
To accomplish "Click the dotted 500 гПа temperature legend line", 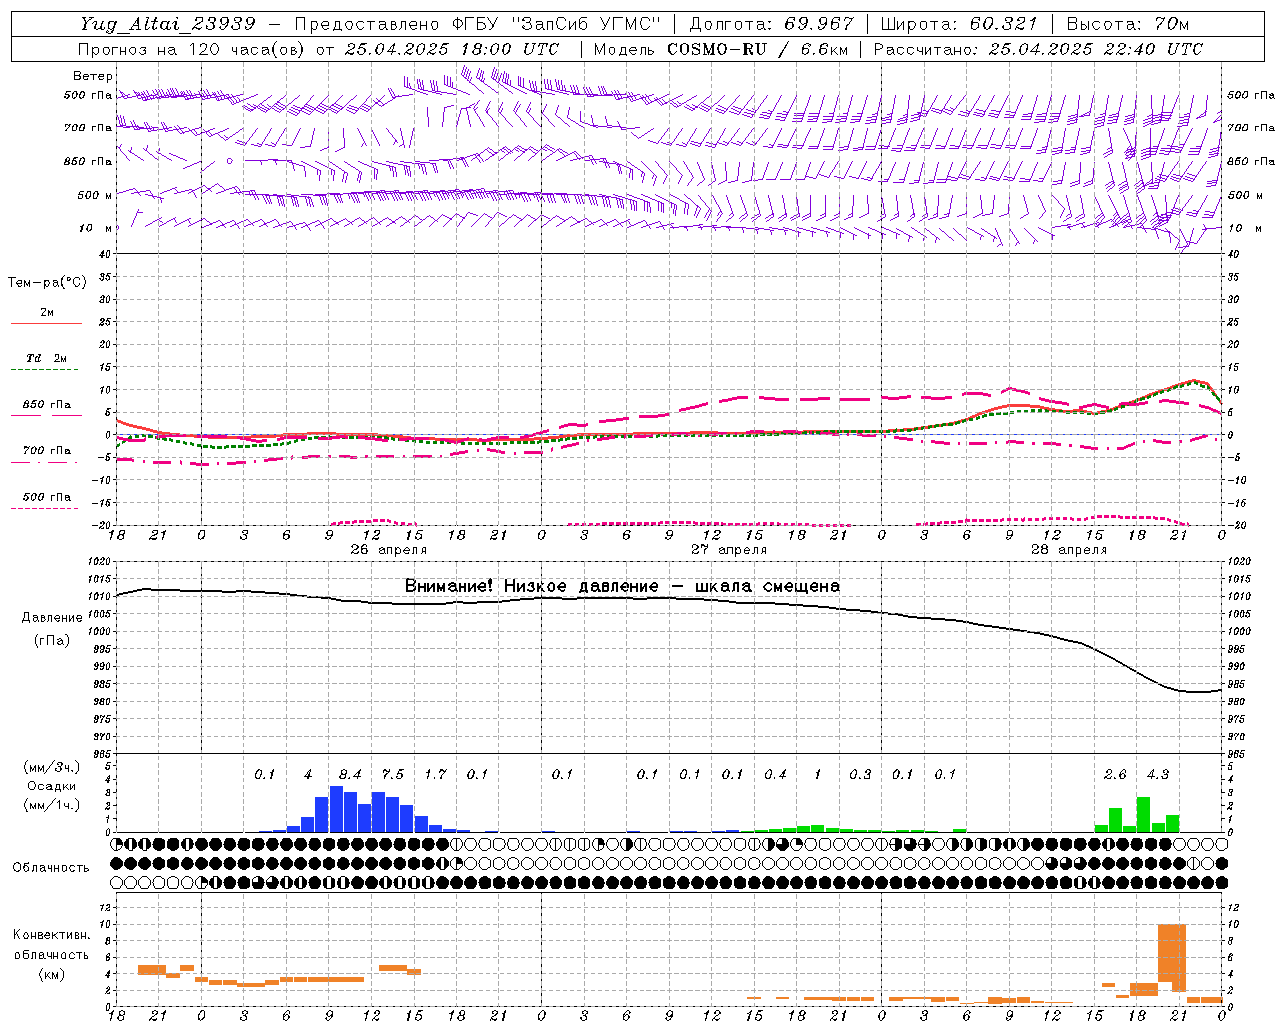I will coord(44,508).
